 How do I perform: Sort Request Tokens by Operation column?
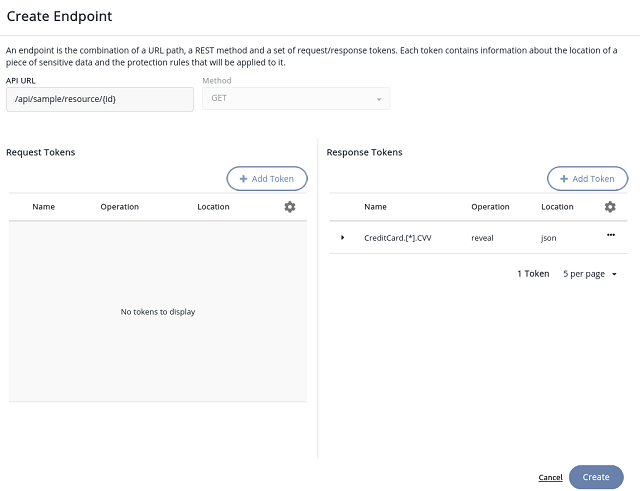pyautogui.click(x=119, y=207)
